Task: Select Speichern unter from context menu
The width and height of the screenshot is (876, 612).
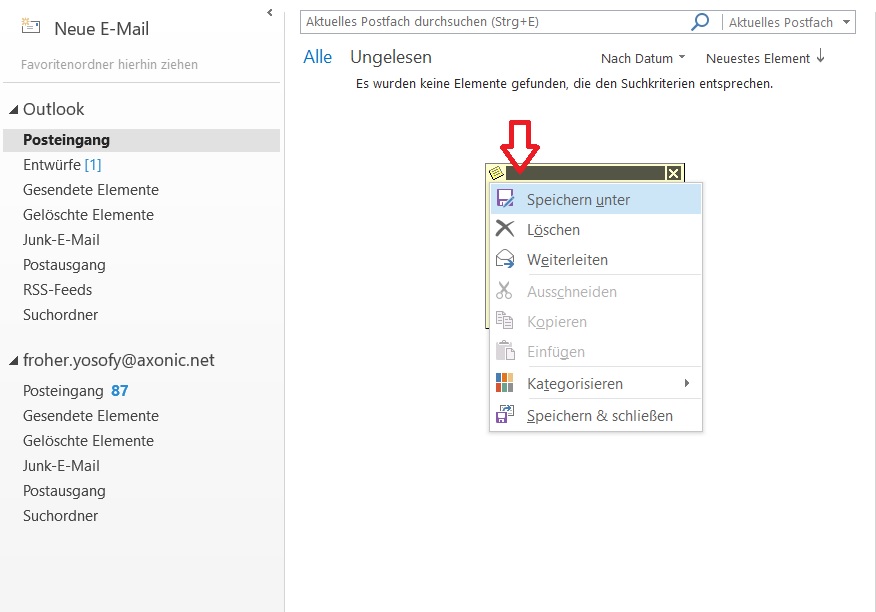Action: click(x=596, y=200)
